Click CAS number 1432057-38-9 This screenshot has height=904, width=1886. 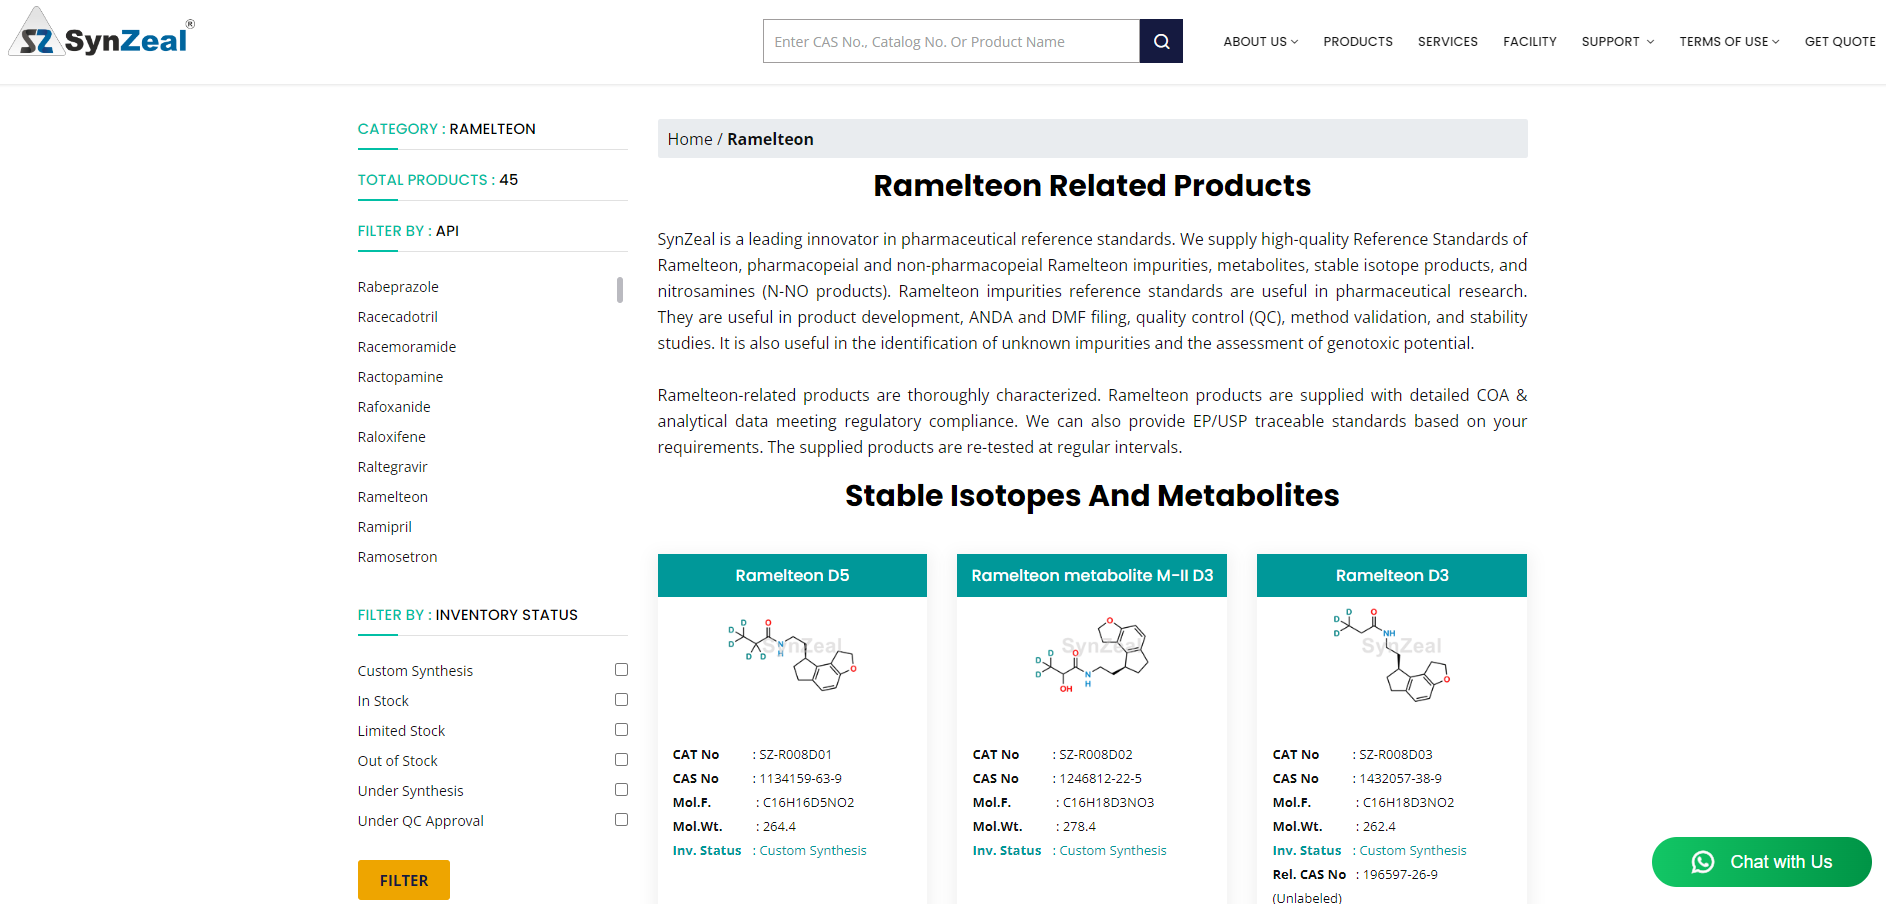(x=1400, y=779)
